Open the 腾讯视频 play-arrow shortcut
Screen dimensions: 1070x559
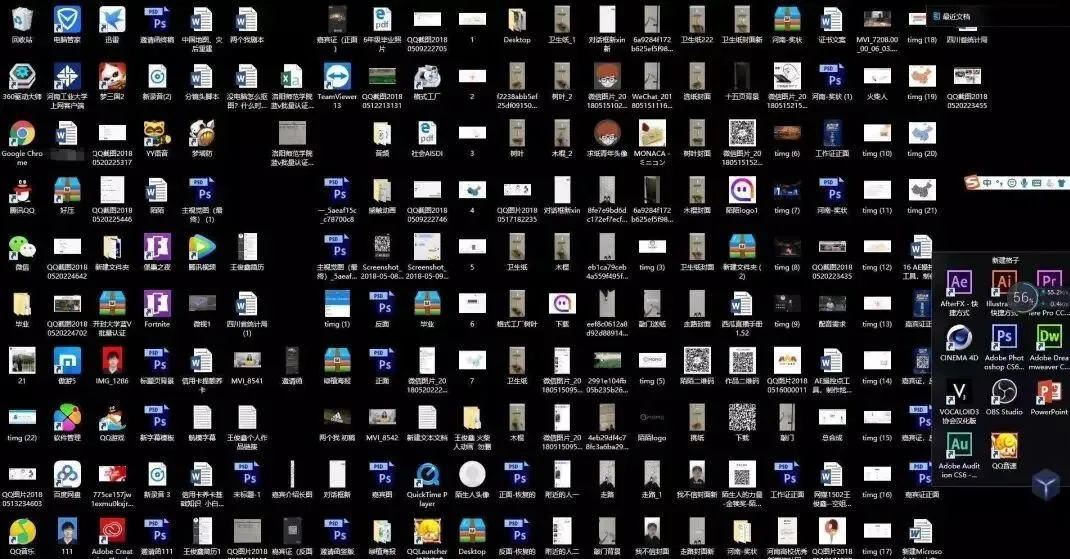202,247
